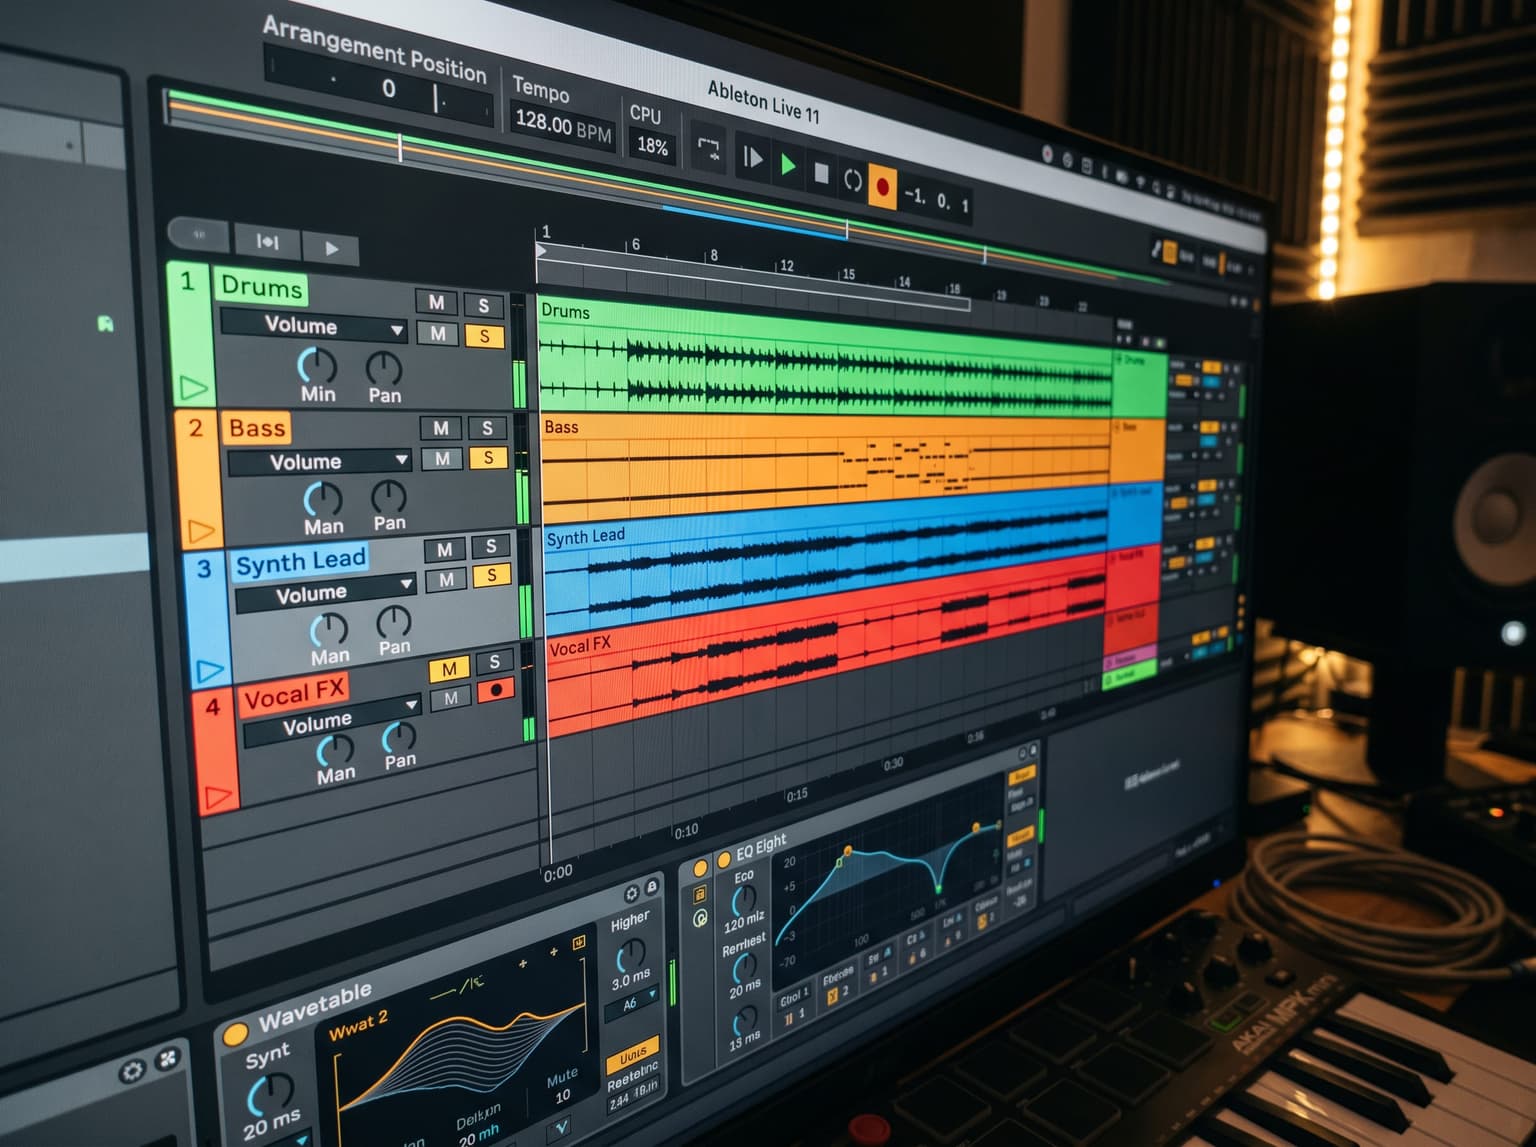Viewport: 1536px width, 1147px height.
Task: Toggle the upper S button on Vocal FX
Action: point(494,662)
